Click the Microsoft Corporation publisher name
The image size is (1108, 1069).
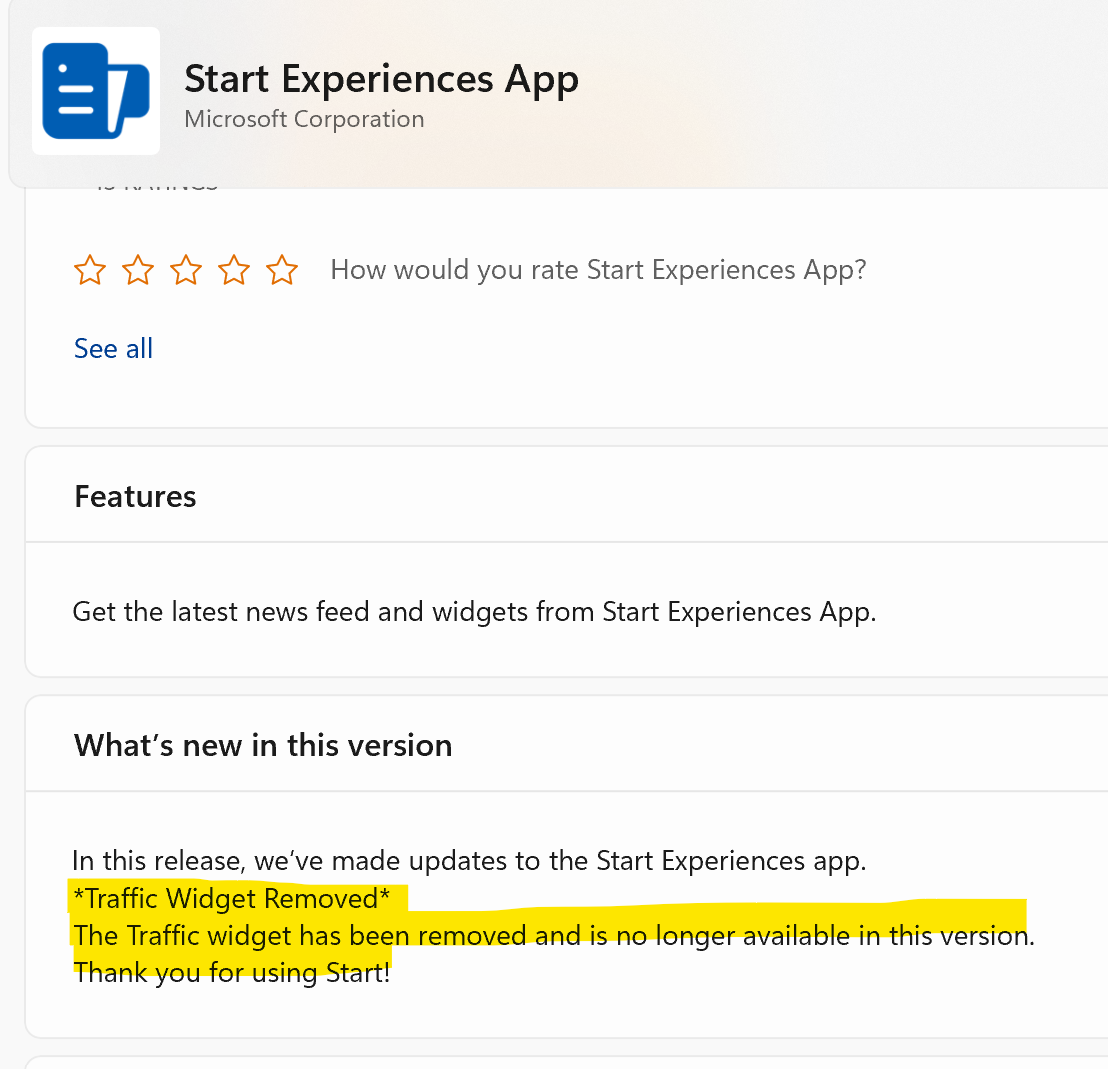[x=304, y=118]
